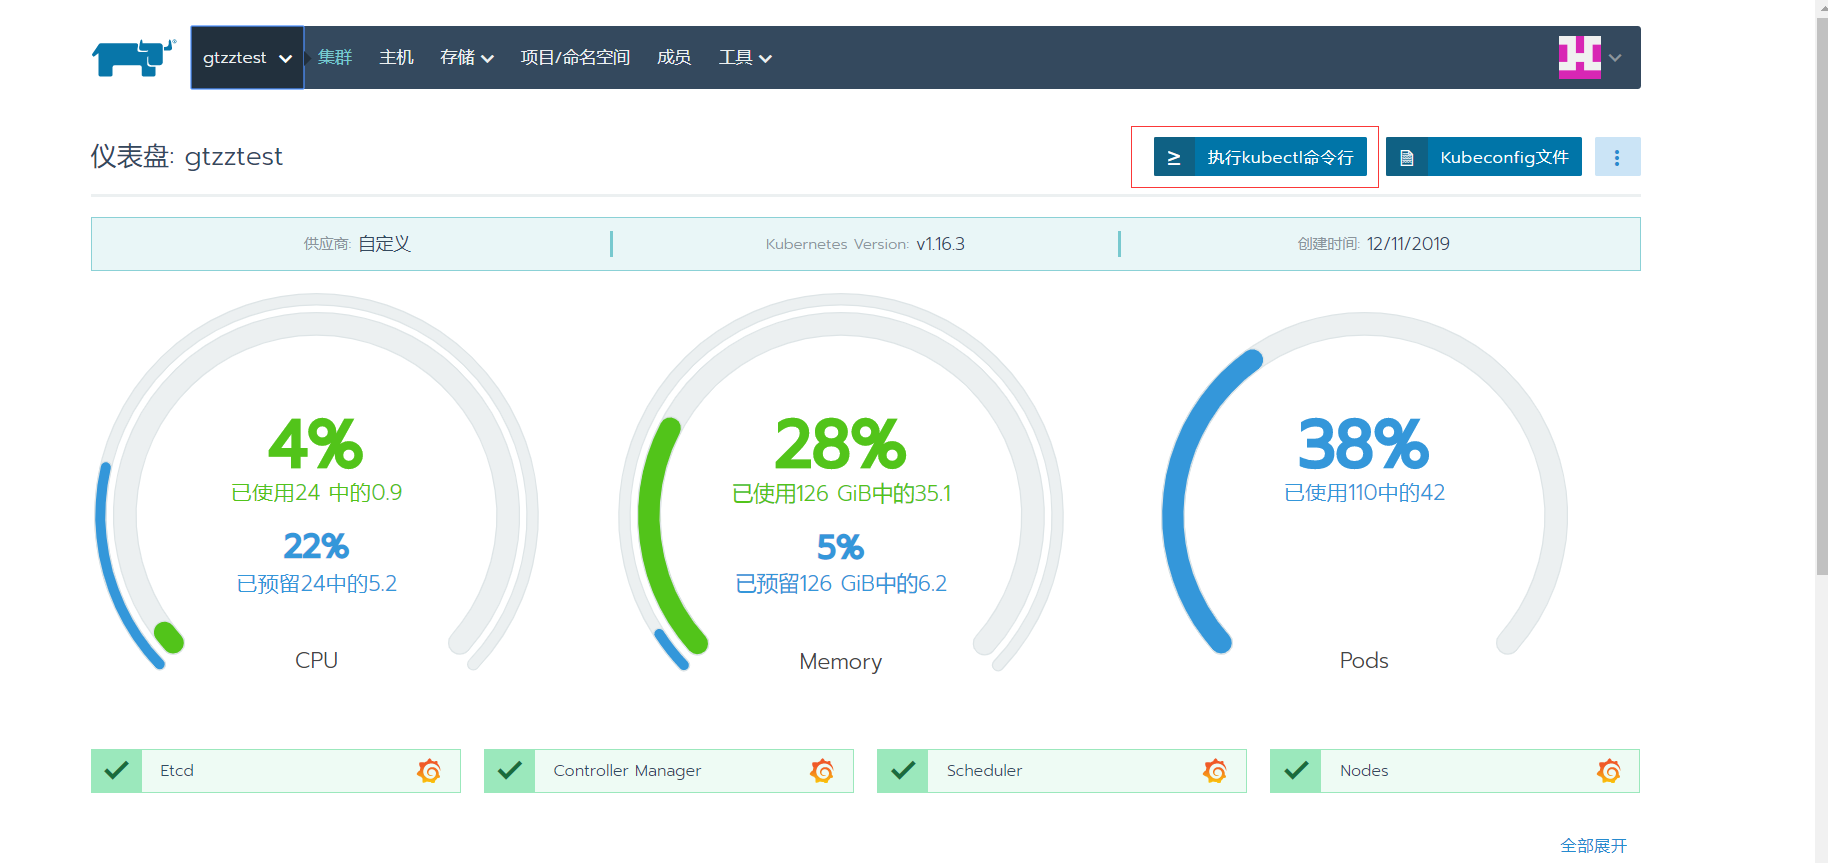Click the 创建时间 12/11/2019 text
The image size is (1828, 863).
[1374, 244]
